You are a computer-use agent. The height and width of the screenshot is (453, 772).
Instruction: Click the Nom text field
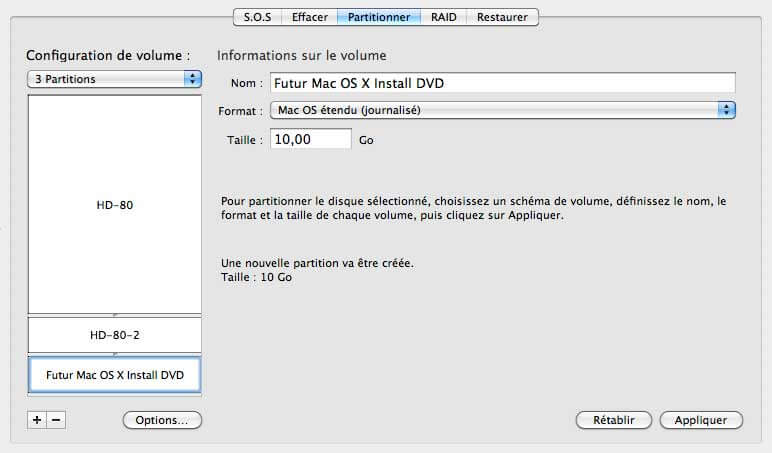503,83
